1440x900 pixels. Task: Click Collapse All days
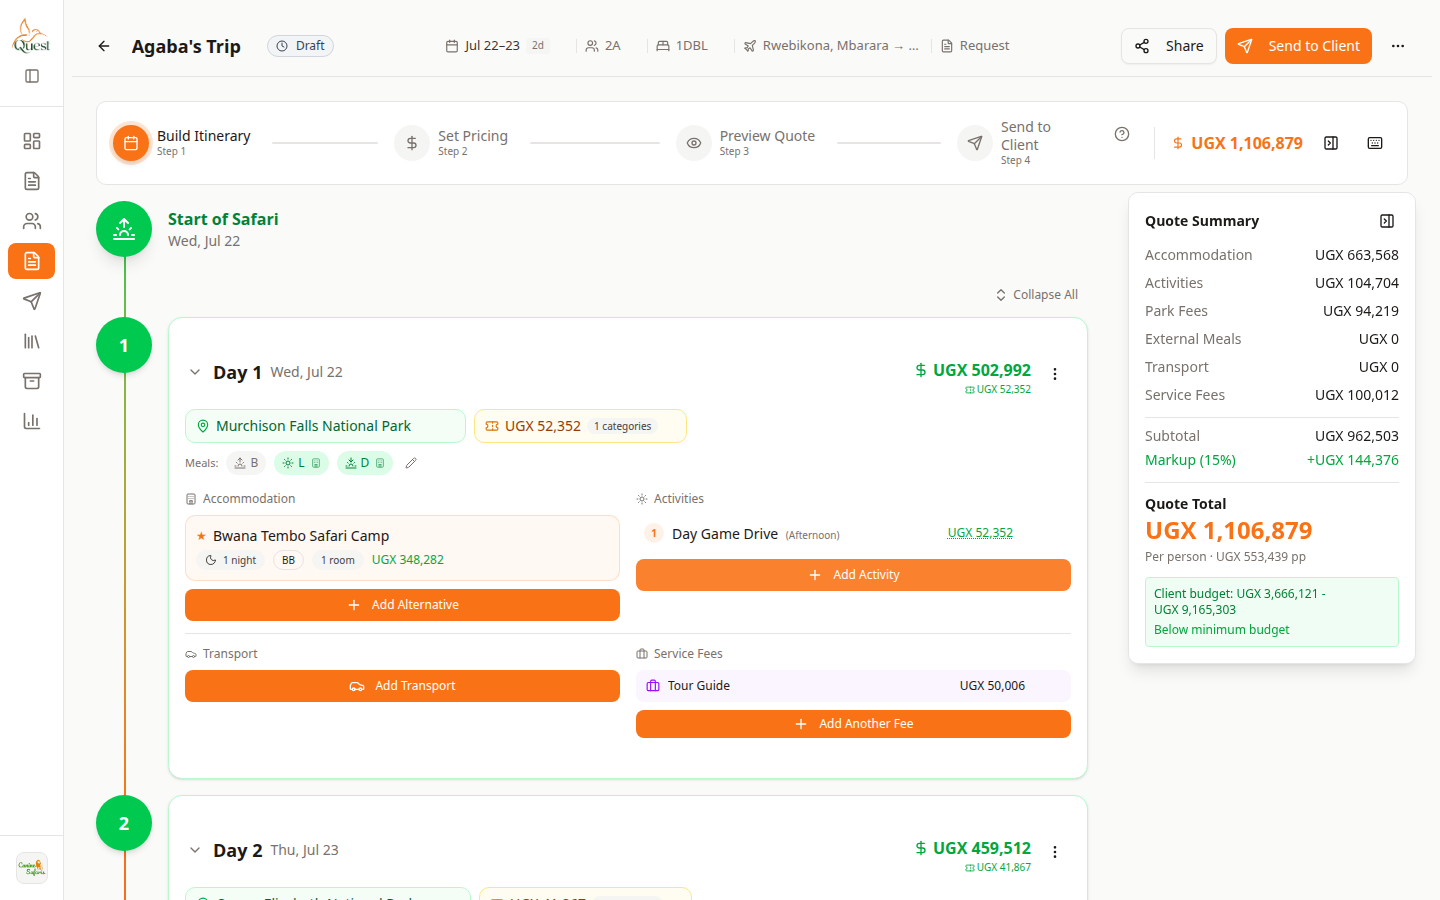(x=1037, y=295)
